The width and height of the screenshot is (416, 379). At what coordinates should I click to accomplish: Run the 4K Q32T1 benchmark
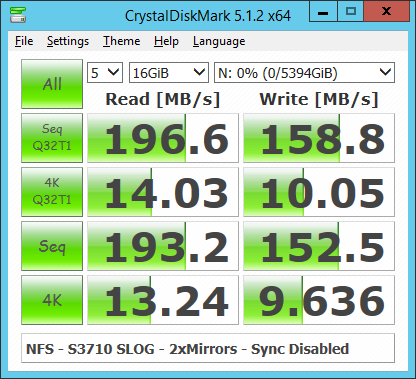point(52,192)
